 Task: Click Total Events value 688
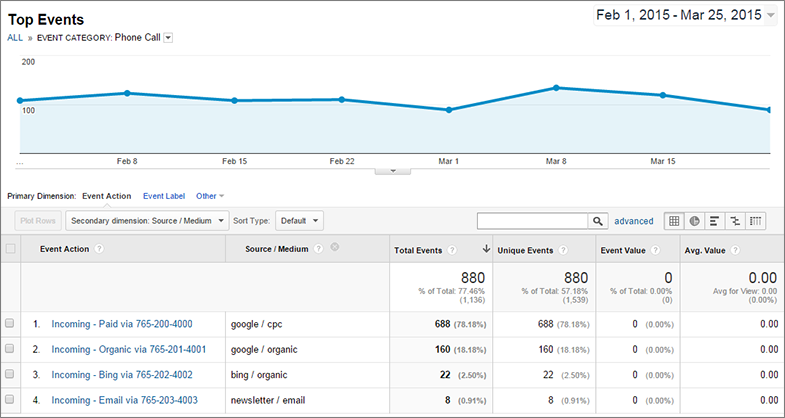pos(443,324)
